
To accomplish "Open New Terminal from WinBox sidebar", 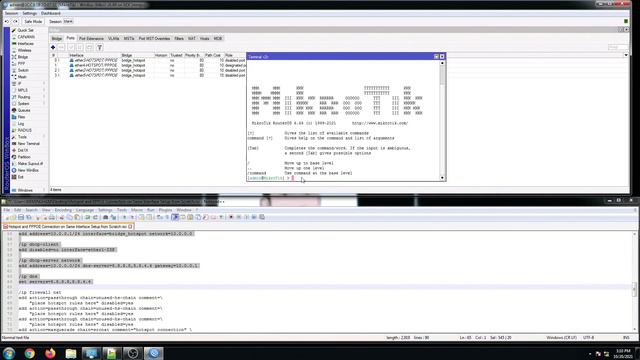I will [28, 144].
